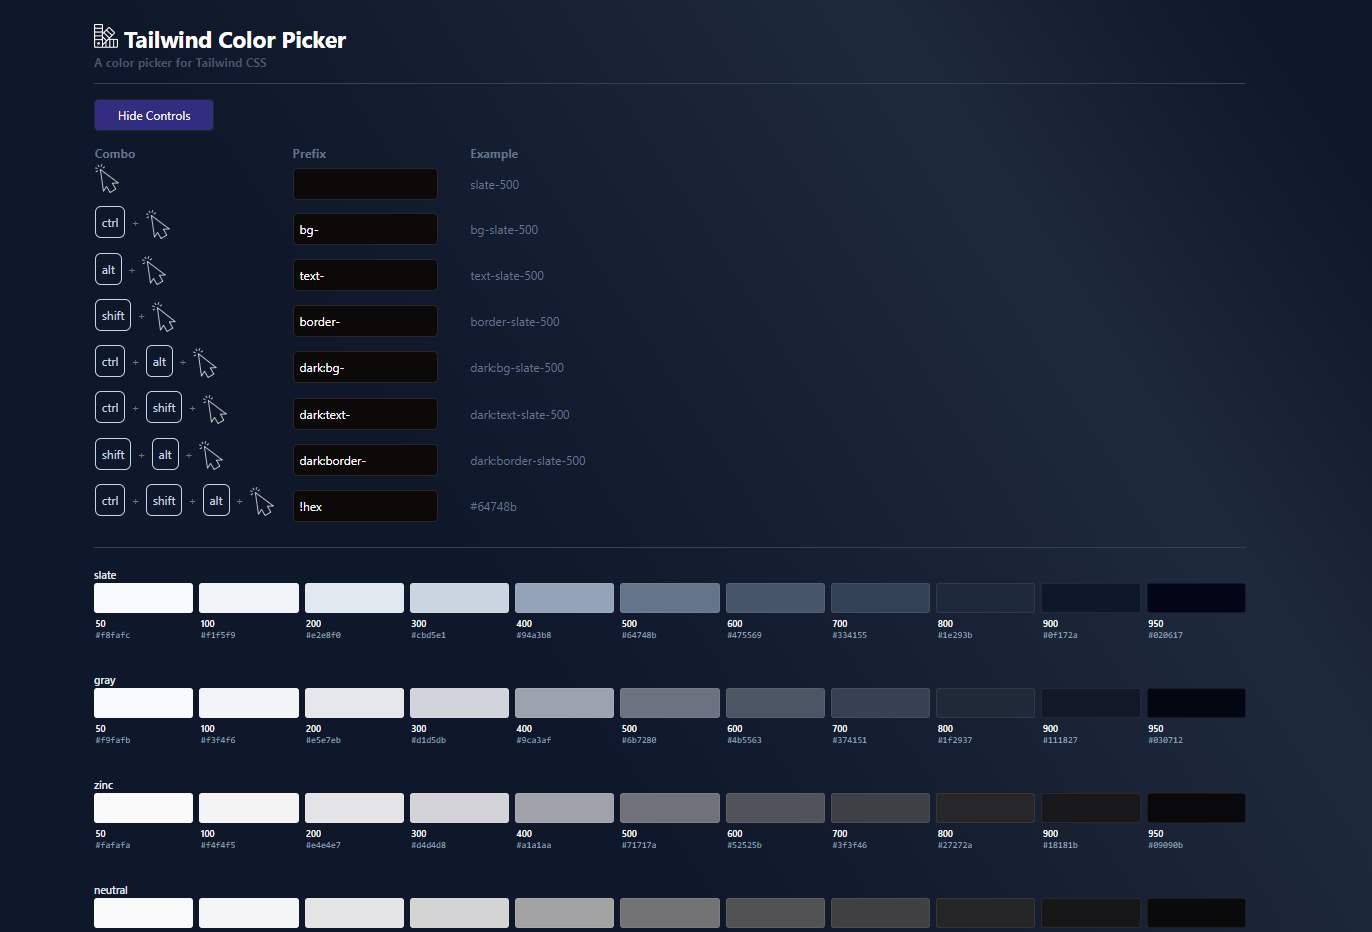Focus the 'dark:text-' prefix input

click(x=365, y=414)
